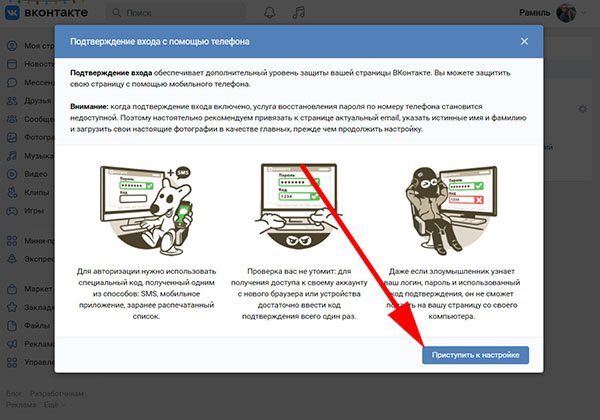The height and width of the screenshot is (420, 600).
Task: Open the Игры menu label
Action: pyautogui.click(x=34, y=210)
